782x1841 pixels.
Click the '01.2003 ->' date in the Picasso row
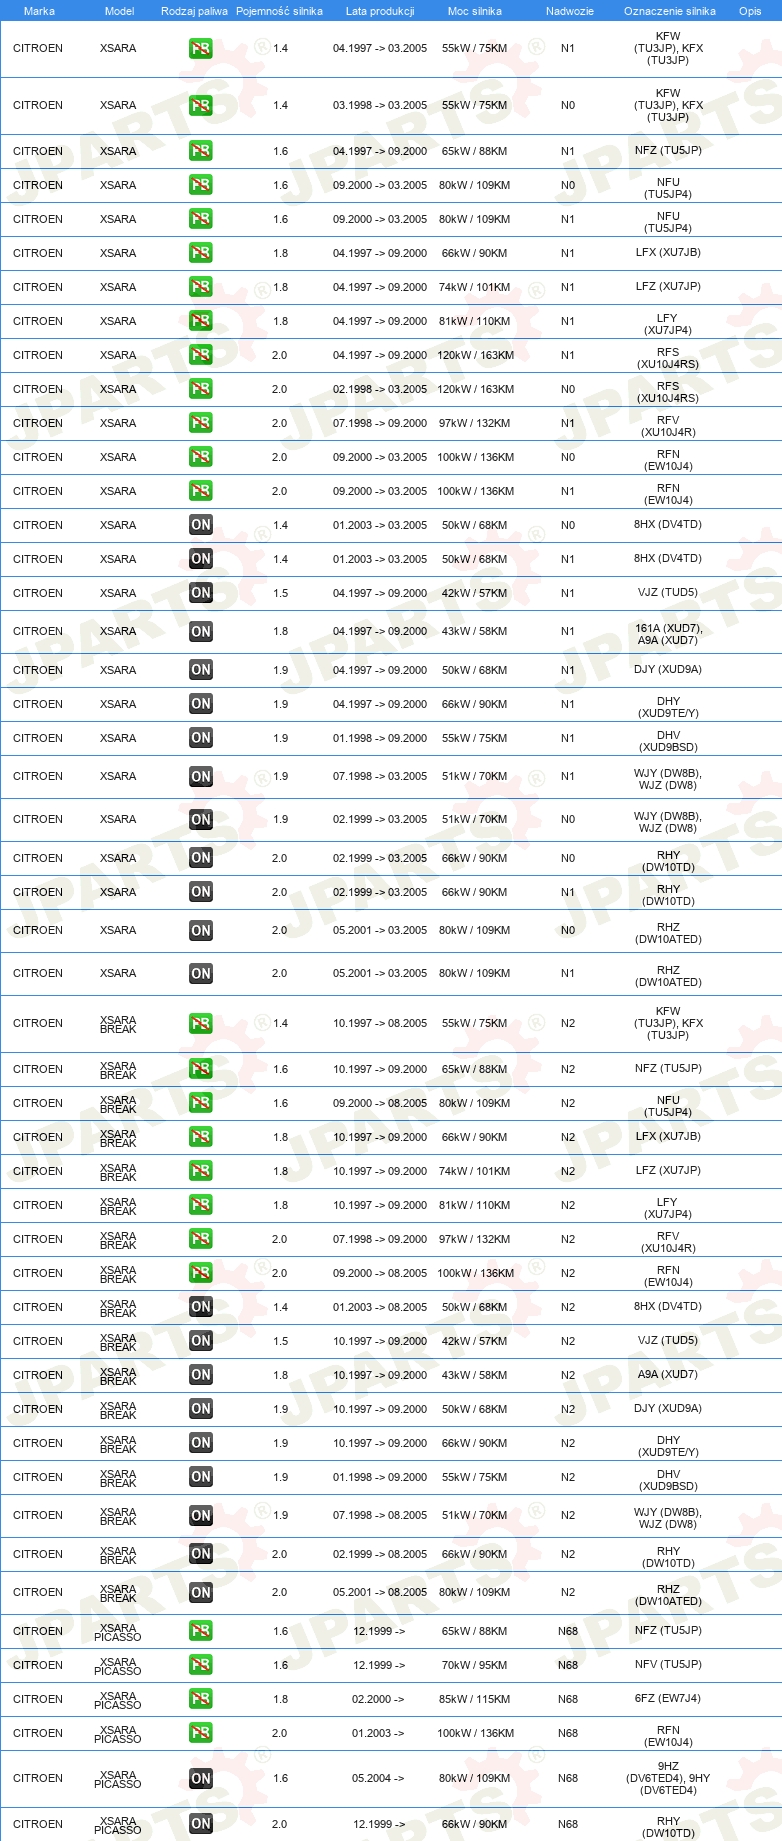(378, 1733)
